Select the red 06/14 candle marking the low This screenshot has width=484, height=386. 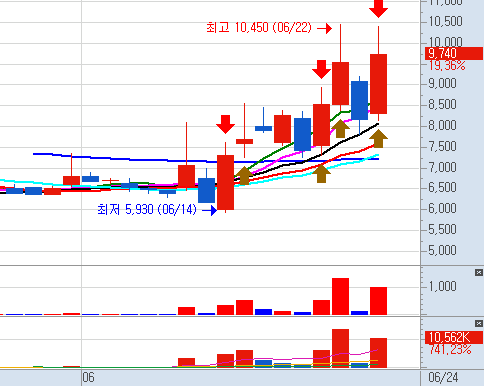(225, 182)
